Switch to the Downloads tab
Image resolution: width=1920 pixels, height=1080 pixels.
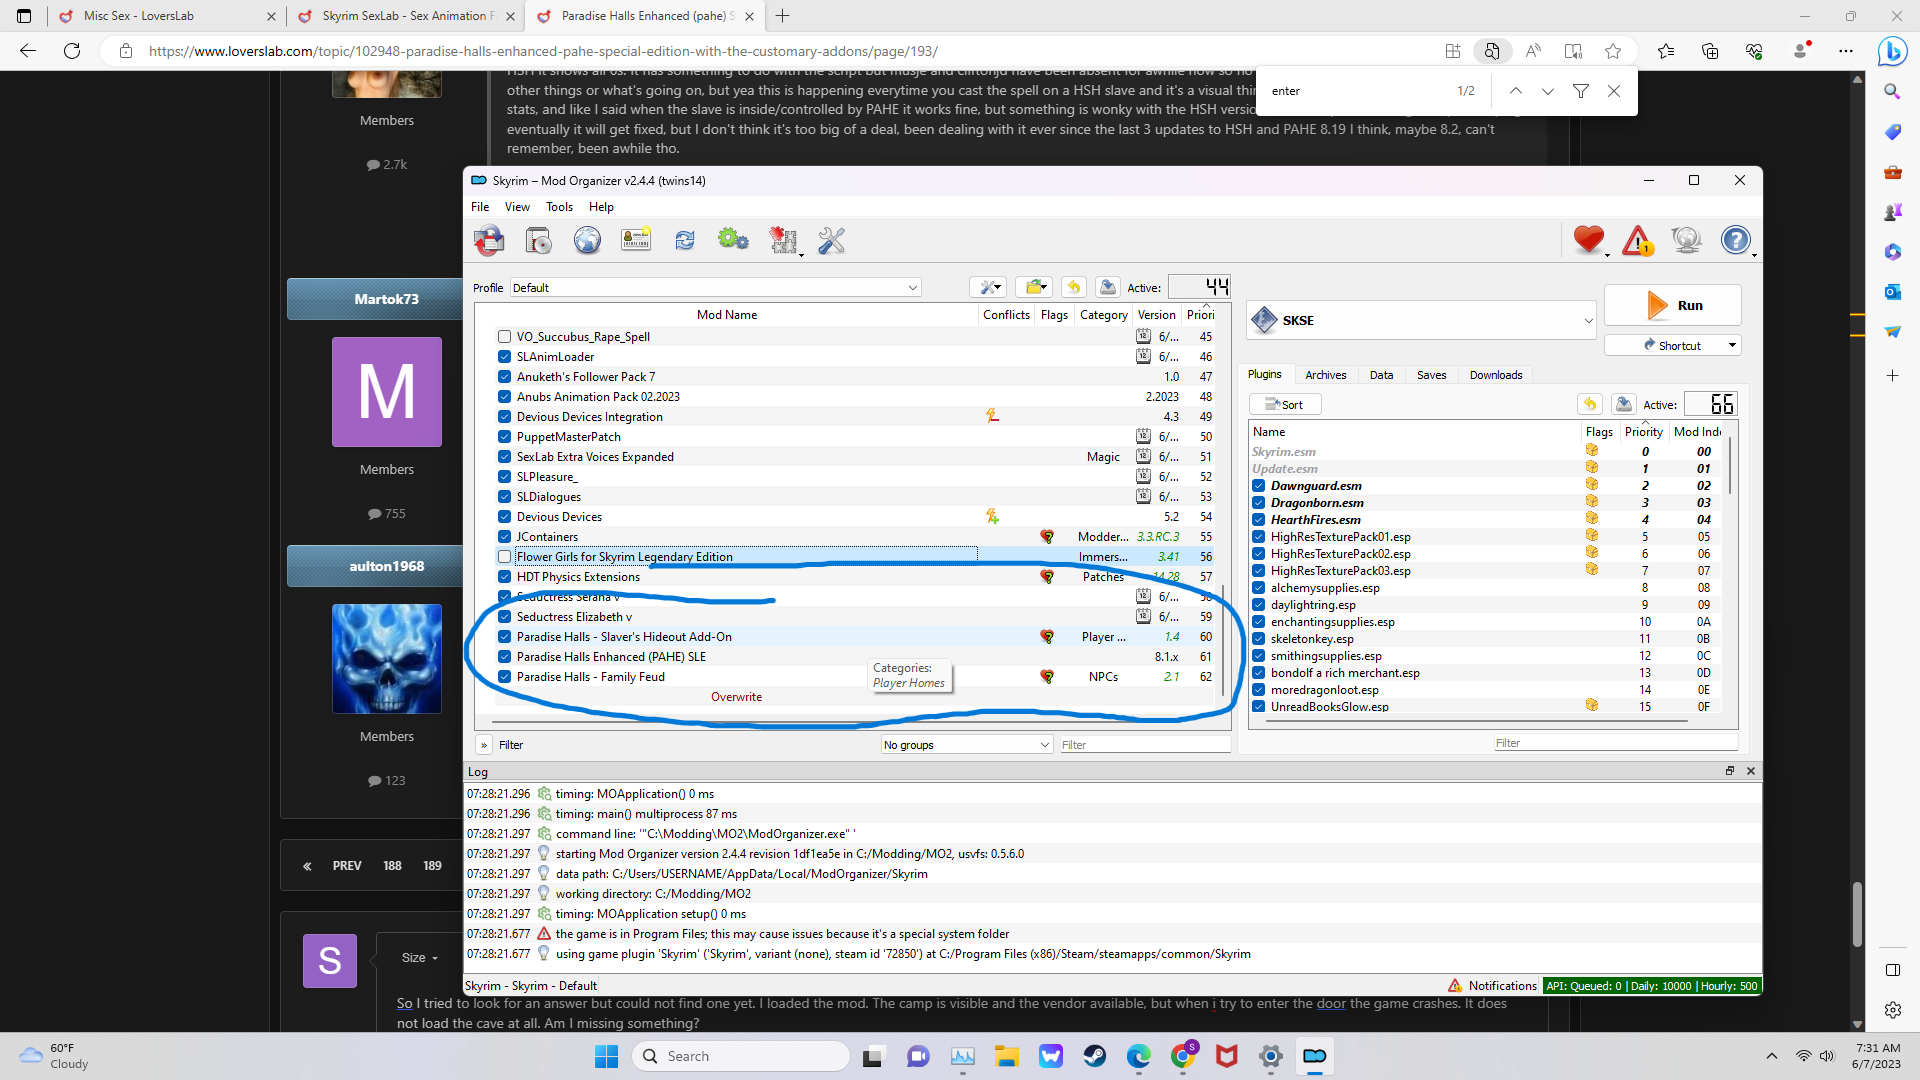pyautogui.click(x=1496, y=375)
